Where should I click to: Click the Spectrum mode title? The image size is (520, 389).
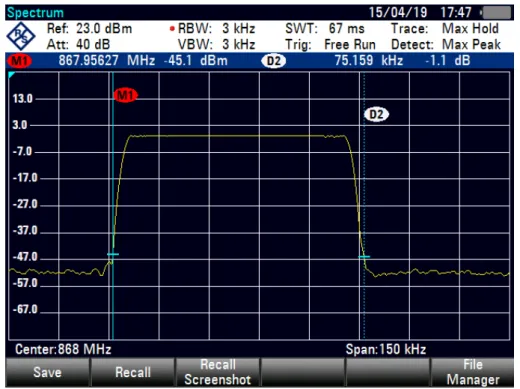coord(35,13)
